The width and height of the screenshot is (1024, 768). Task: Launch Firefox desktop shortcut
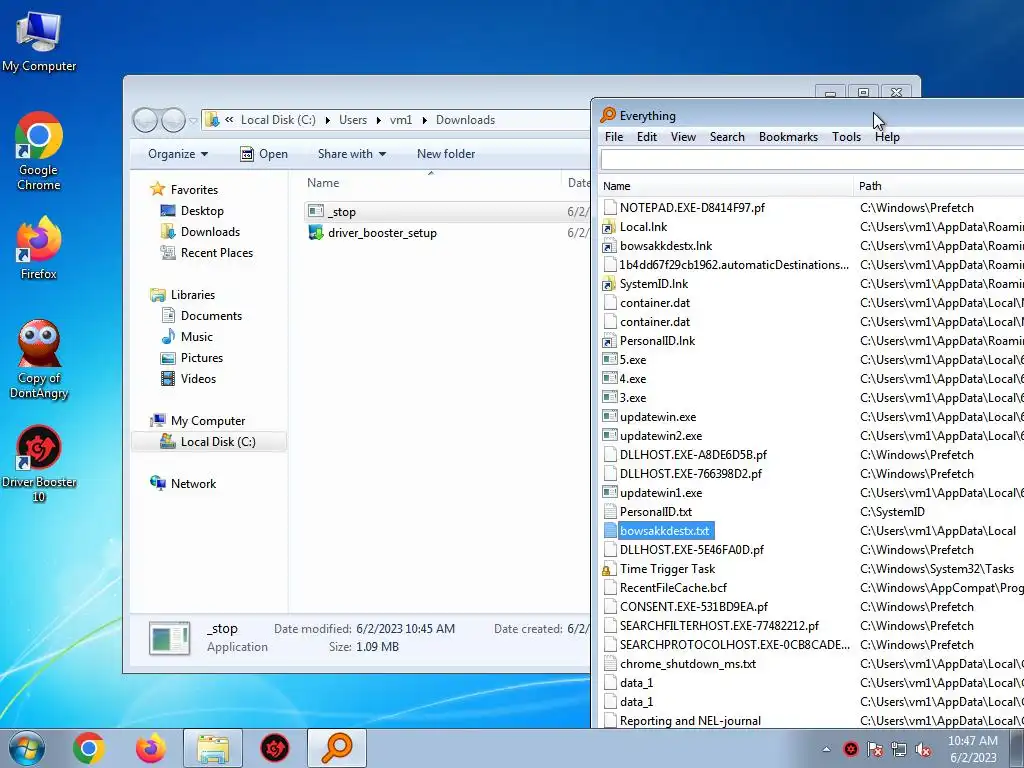point(39,248)
